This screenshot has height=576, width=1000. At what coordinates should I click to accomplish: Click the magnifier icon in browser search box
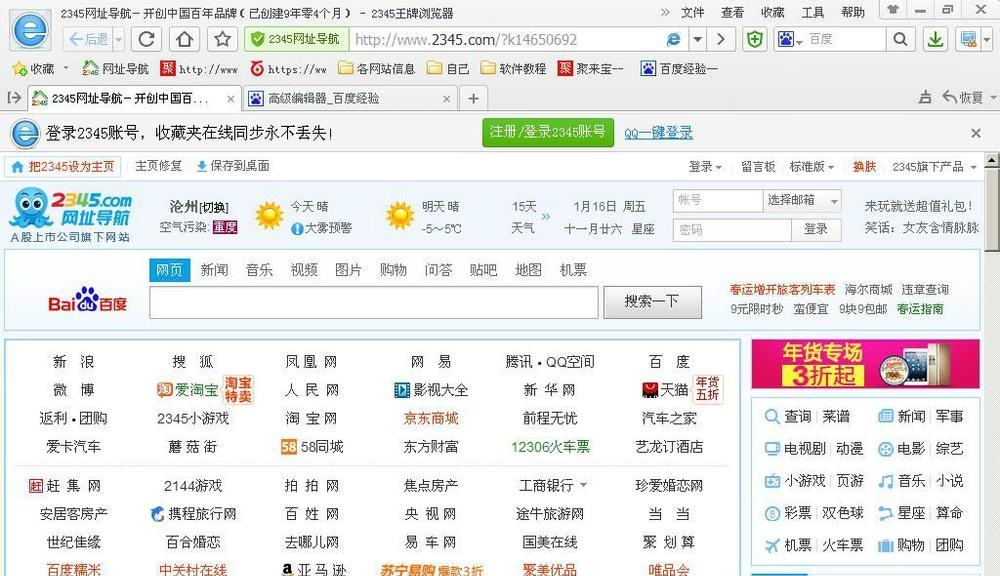[x=900, y=40]
